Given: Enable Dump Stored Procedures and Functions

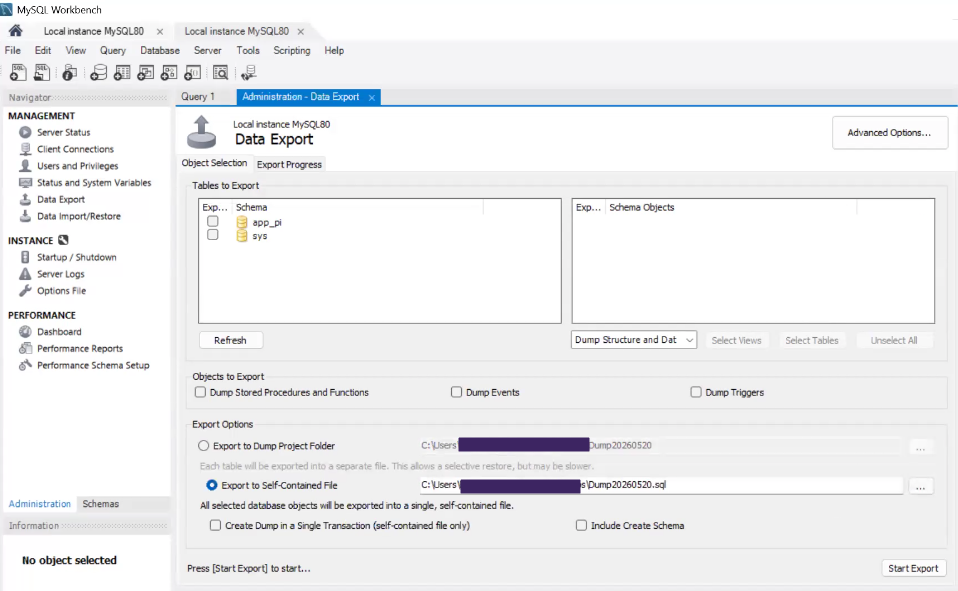Looking at the screenshot, I should pos(200,392).
